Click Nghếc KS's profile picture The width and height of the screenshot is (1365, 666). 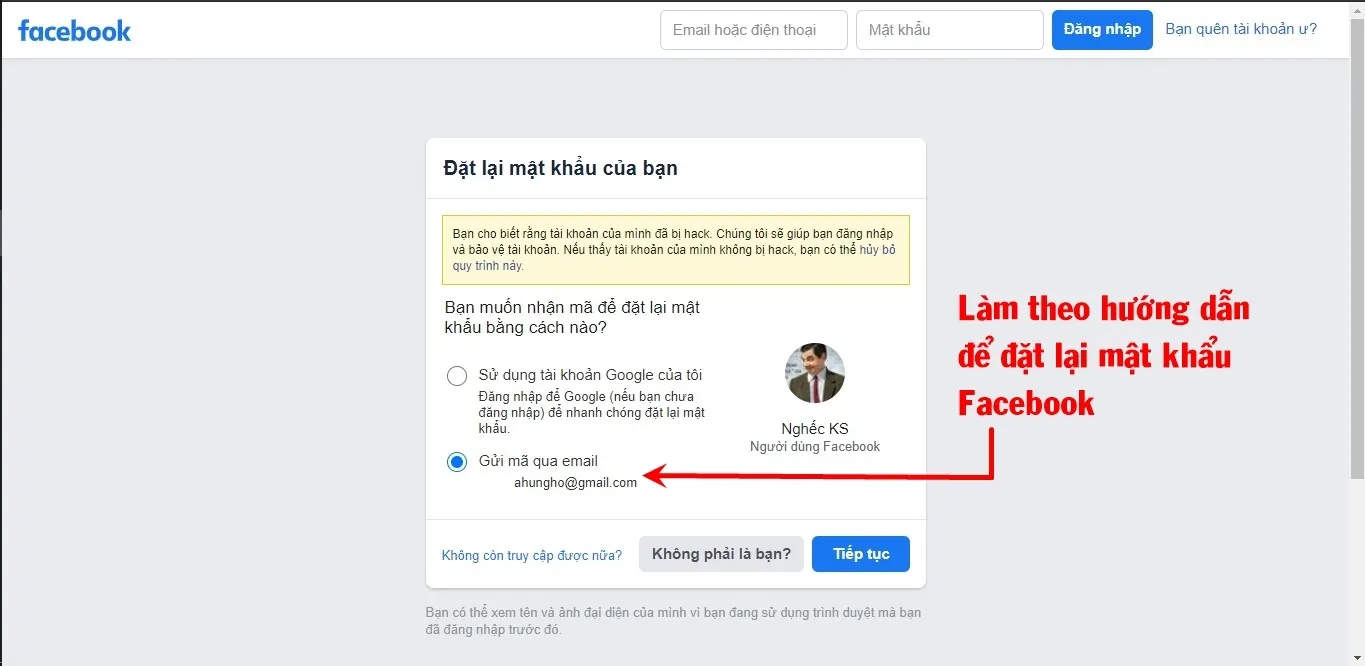coord(814,373)
